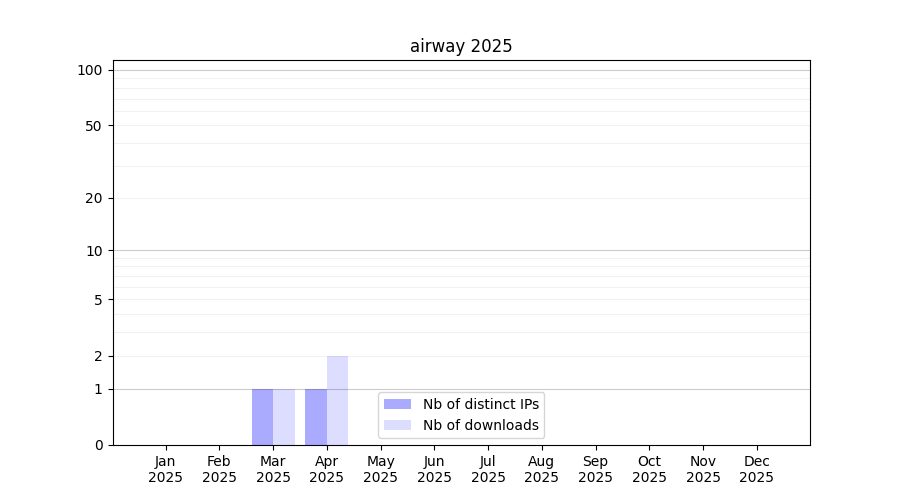Select the March downloads bar
900x500 pixels.
pyautogui.click(x=284, y=417)
